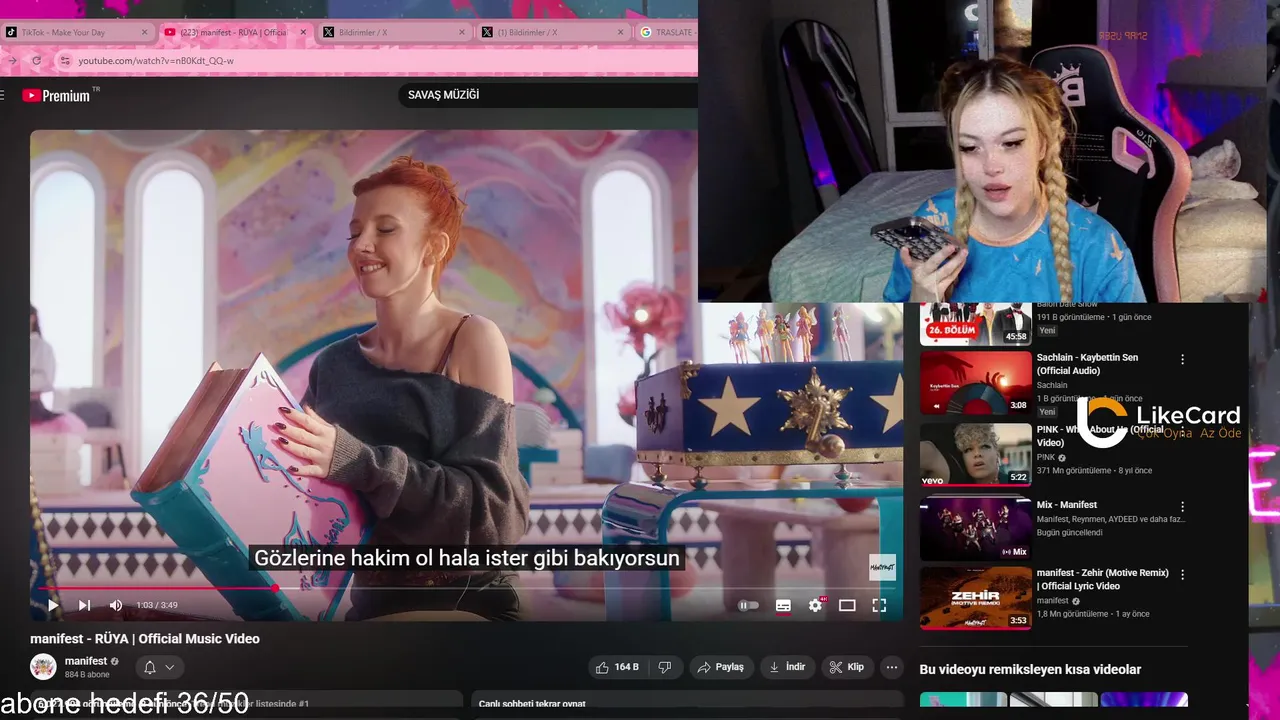Viewport: 1280px width, 720px height.
Task: Select the manifest - RÜYA browser tab
Action: pos(235,32)
